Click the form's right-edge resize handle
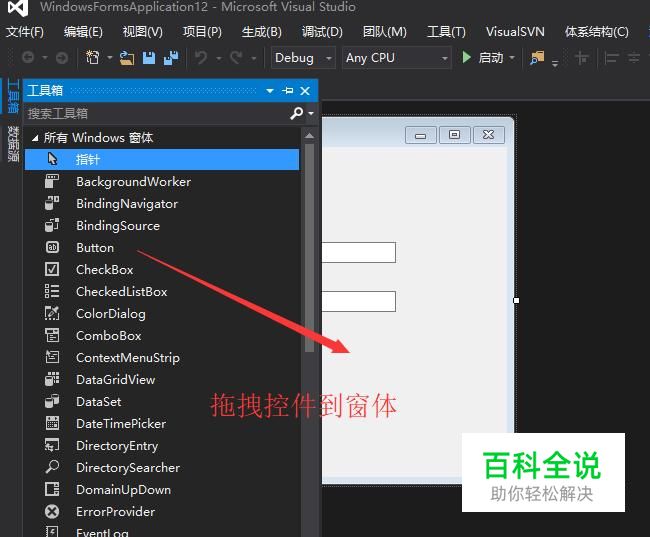The height and width of the screenshot is (537, 650). (516, 300)
